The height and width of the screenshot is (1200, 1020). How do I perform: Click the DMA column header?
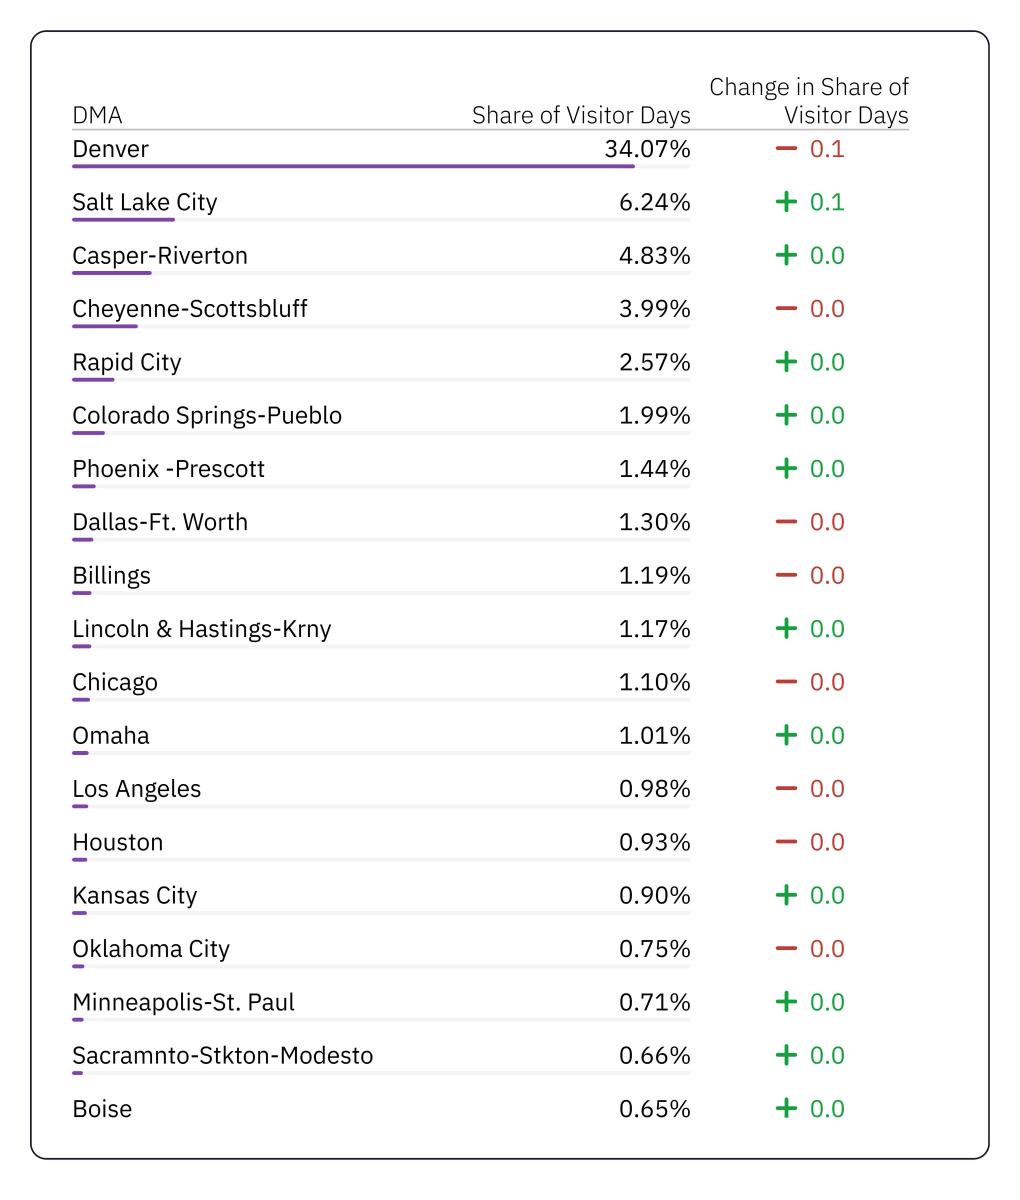pyautogui.click(x=97, y=116)
